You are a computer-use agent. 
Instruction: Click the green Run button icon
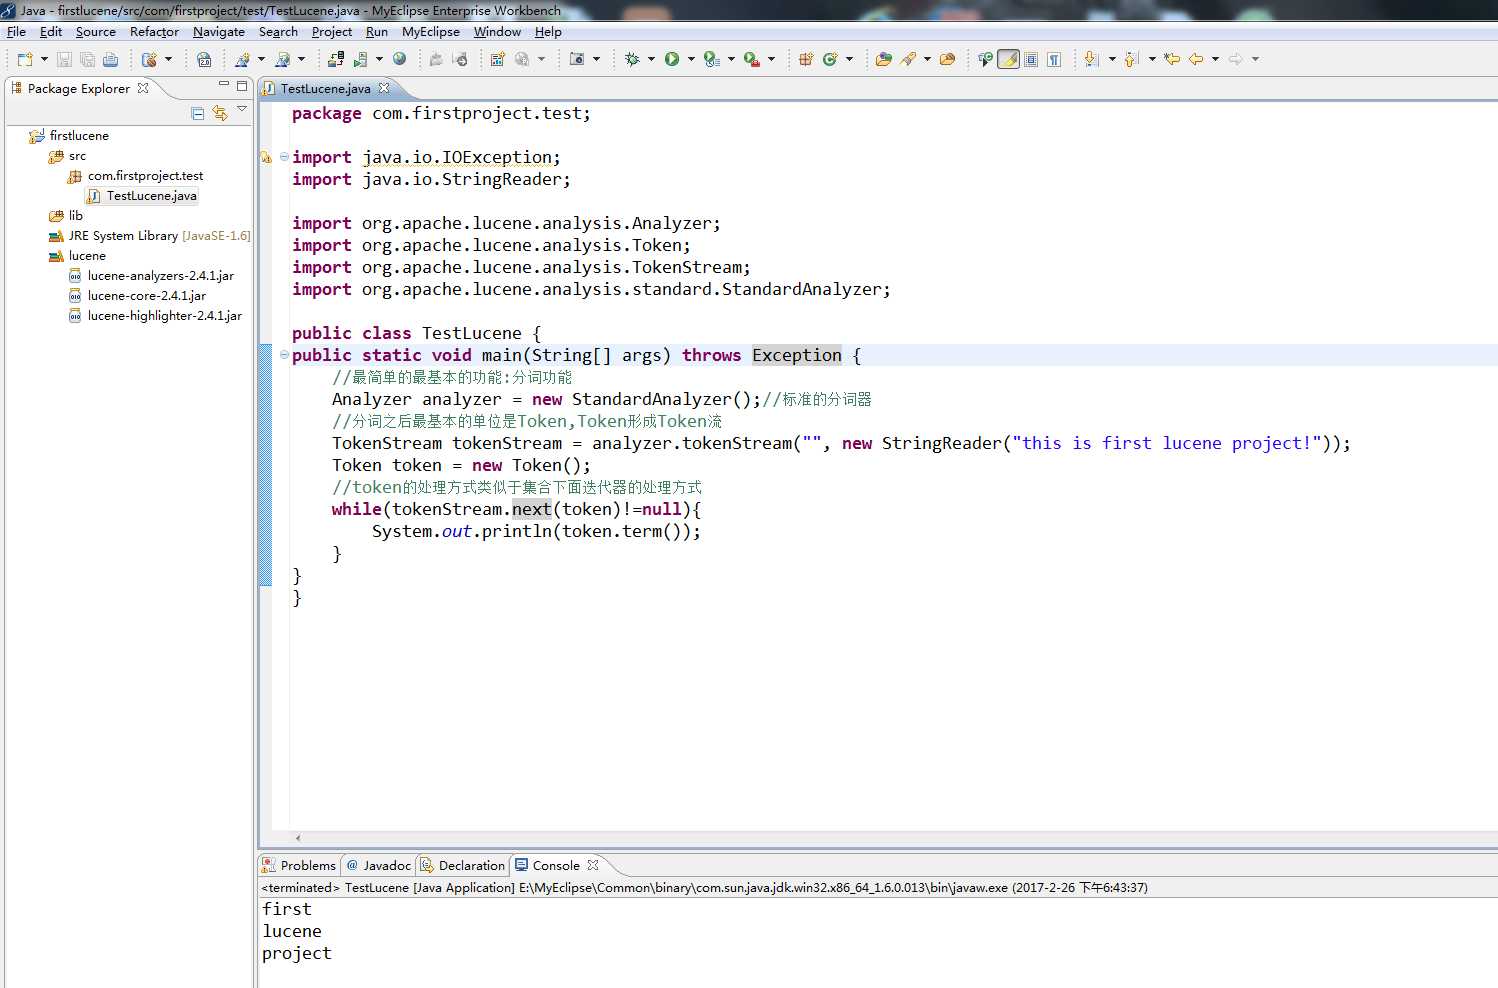[671, 59]
